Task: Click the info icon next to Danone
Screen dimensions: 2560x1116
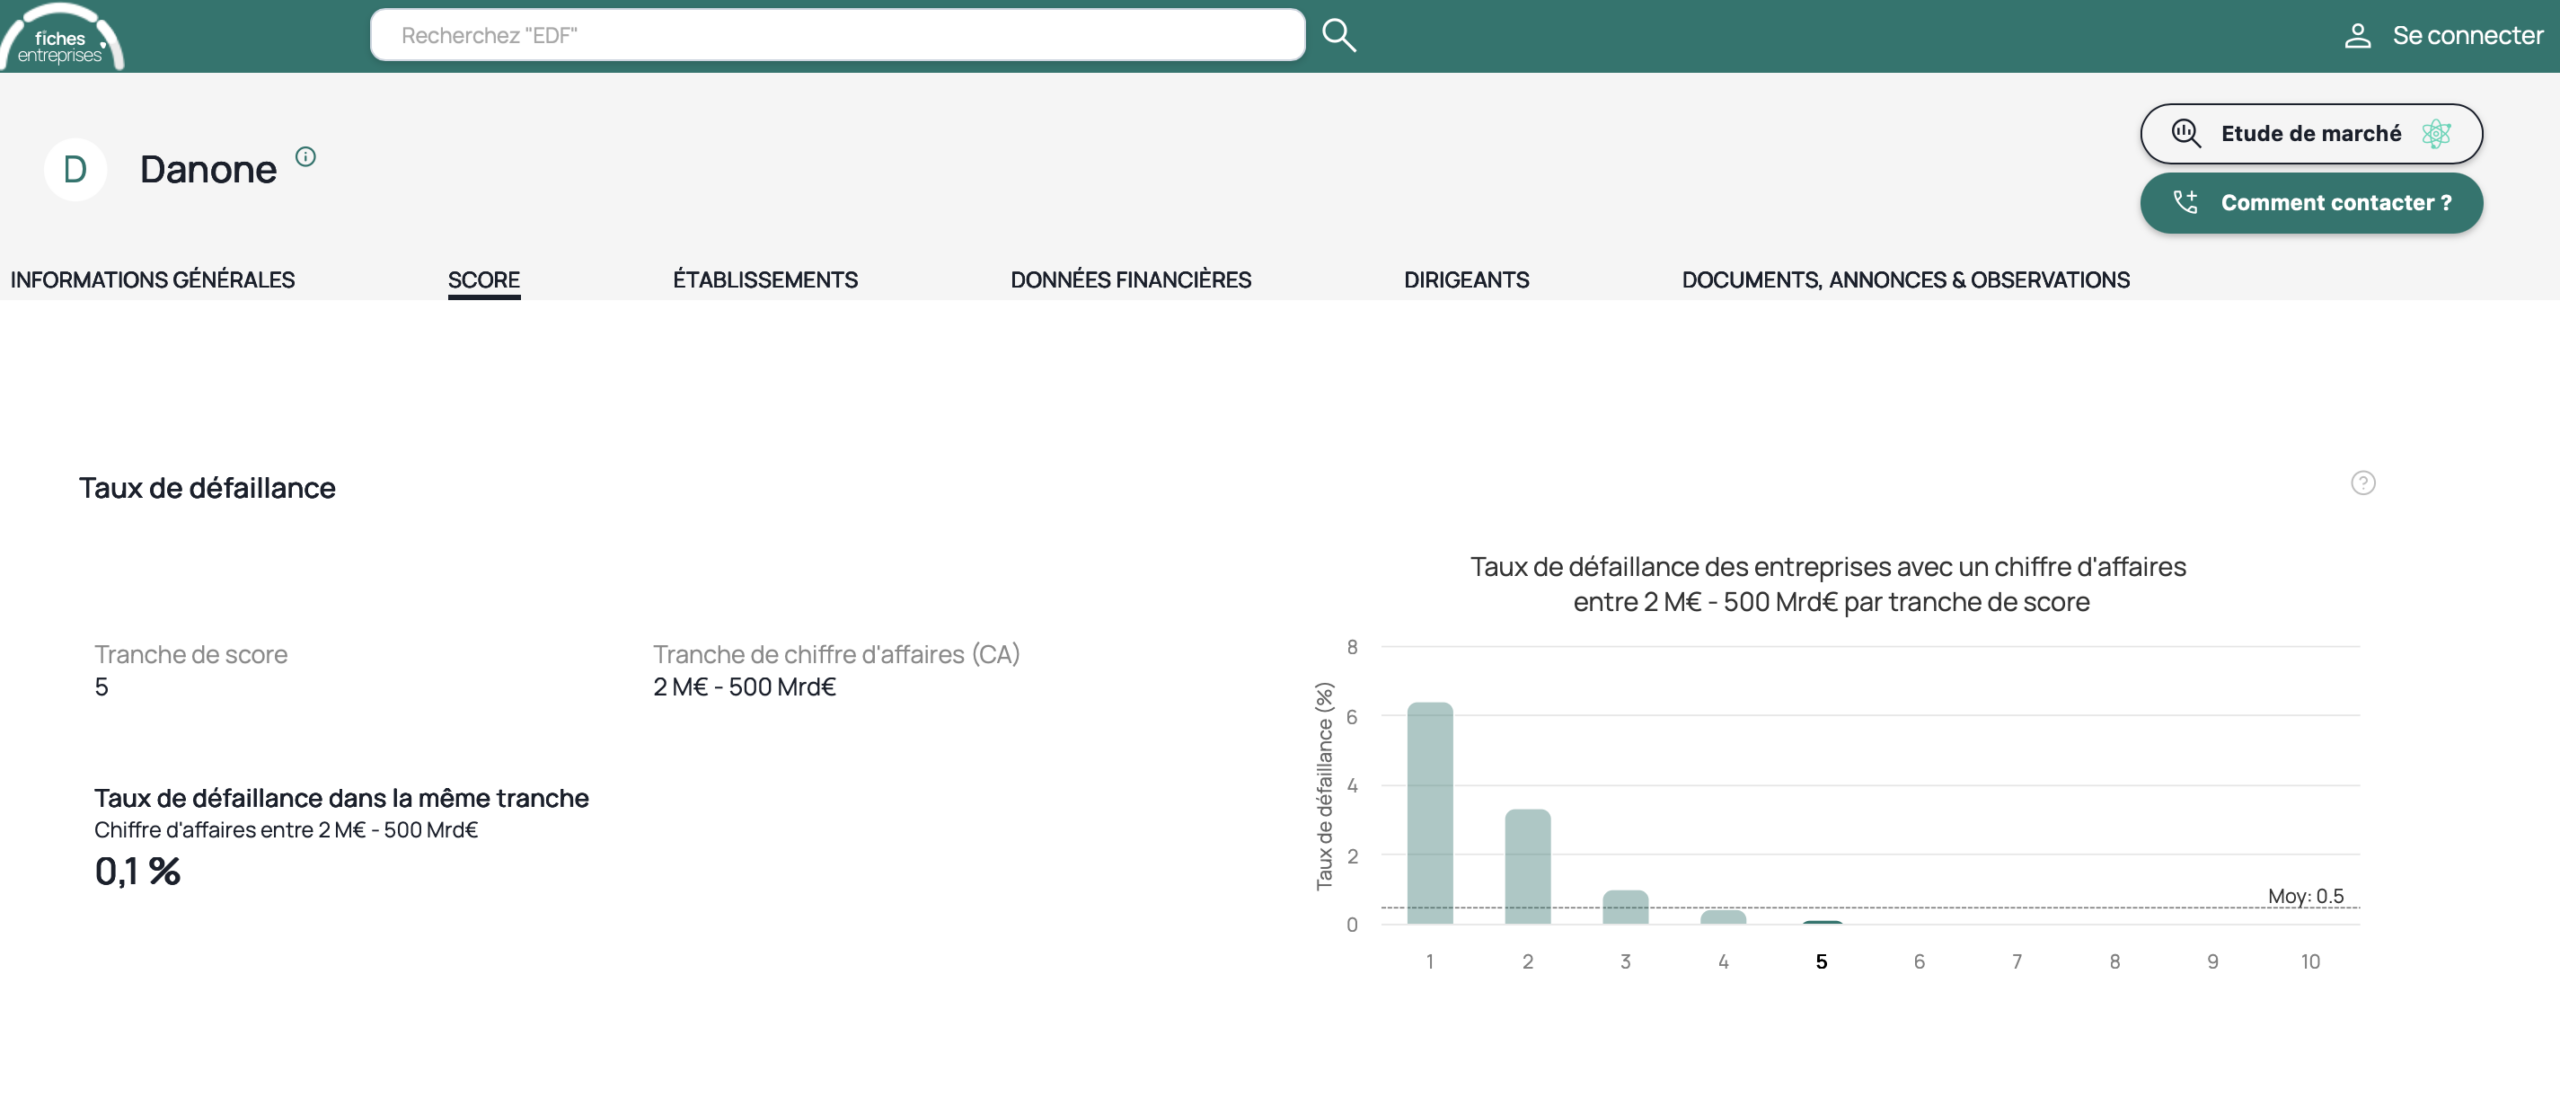Action: [306, 157]
